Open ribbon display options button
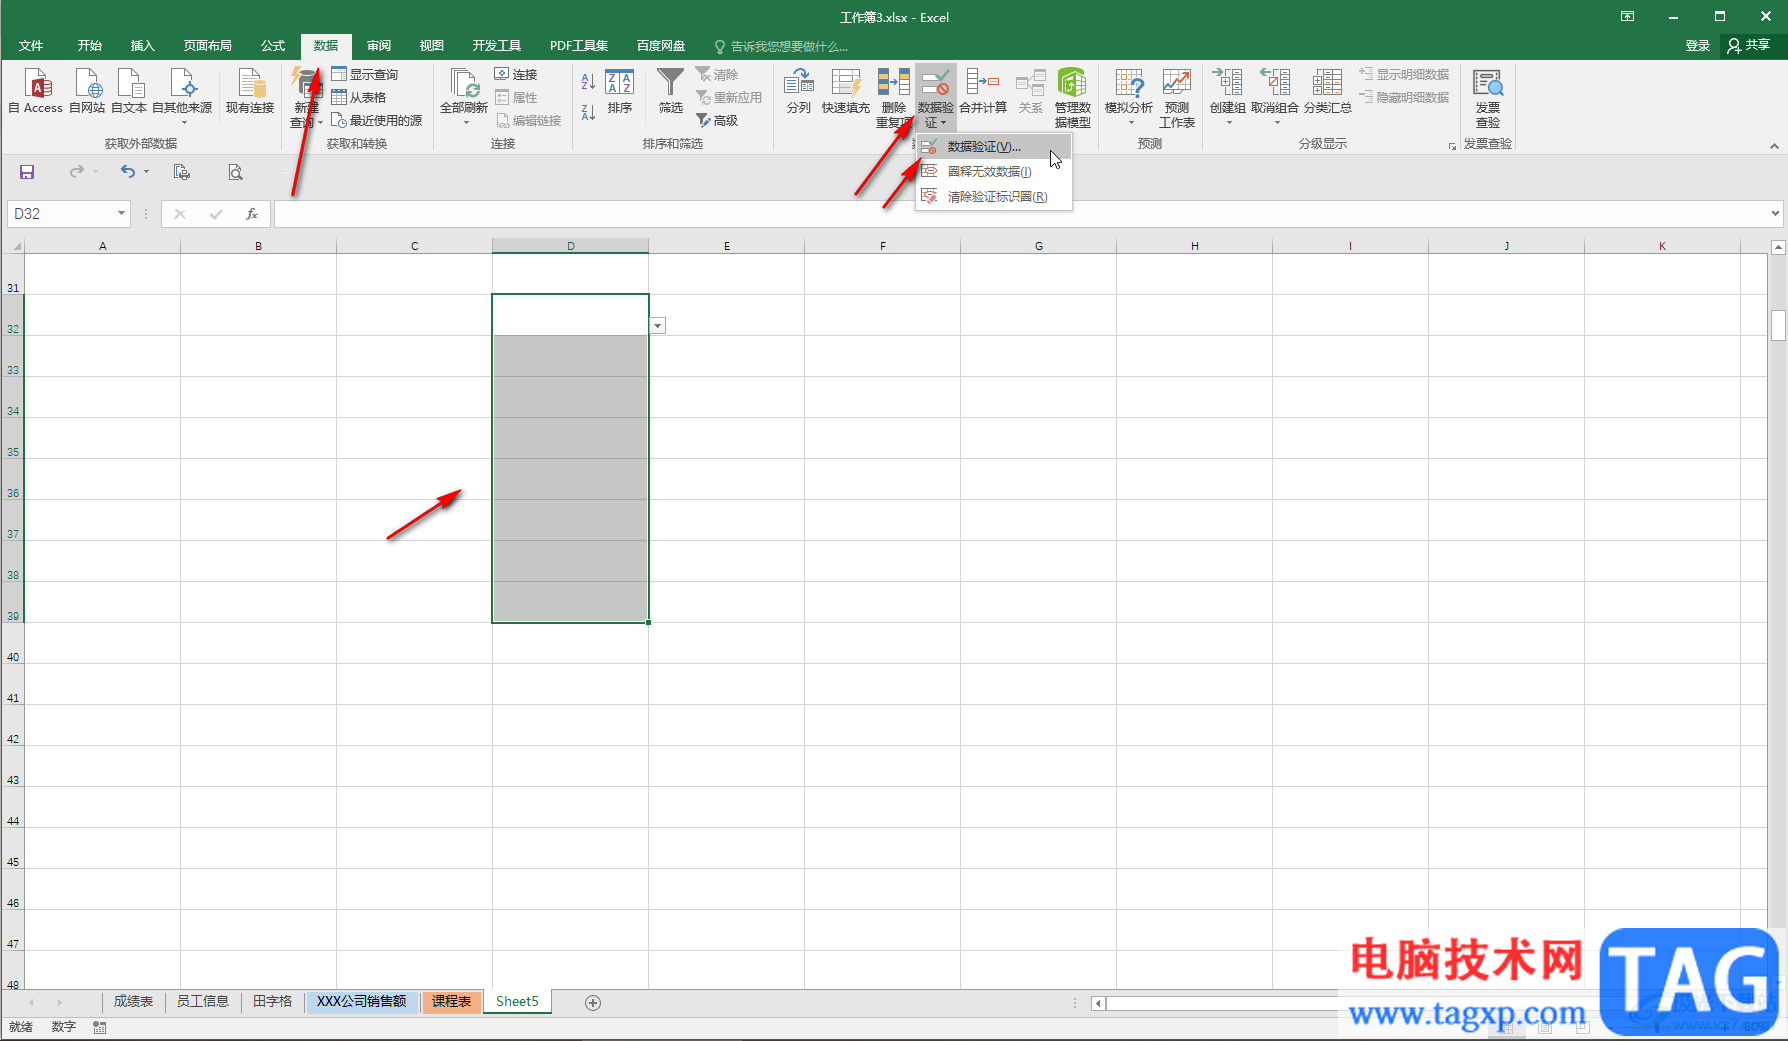The image size is (1788, 1041). click(x=1628, y=17)
